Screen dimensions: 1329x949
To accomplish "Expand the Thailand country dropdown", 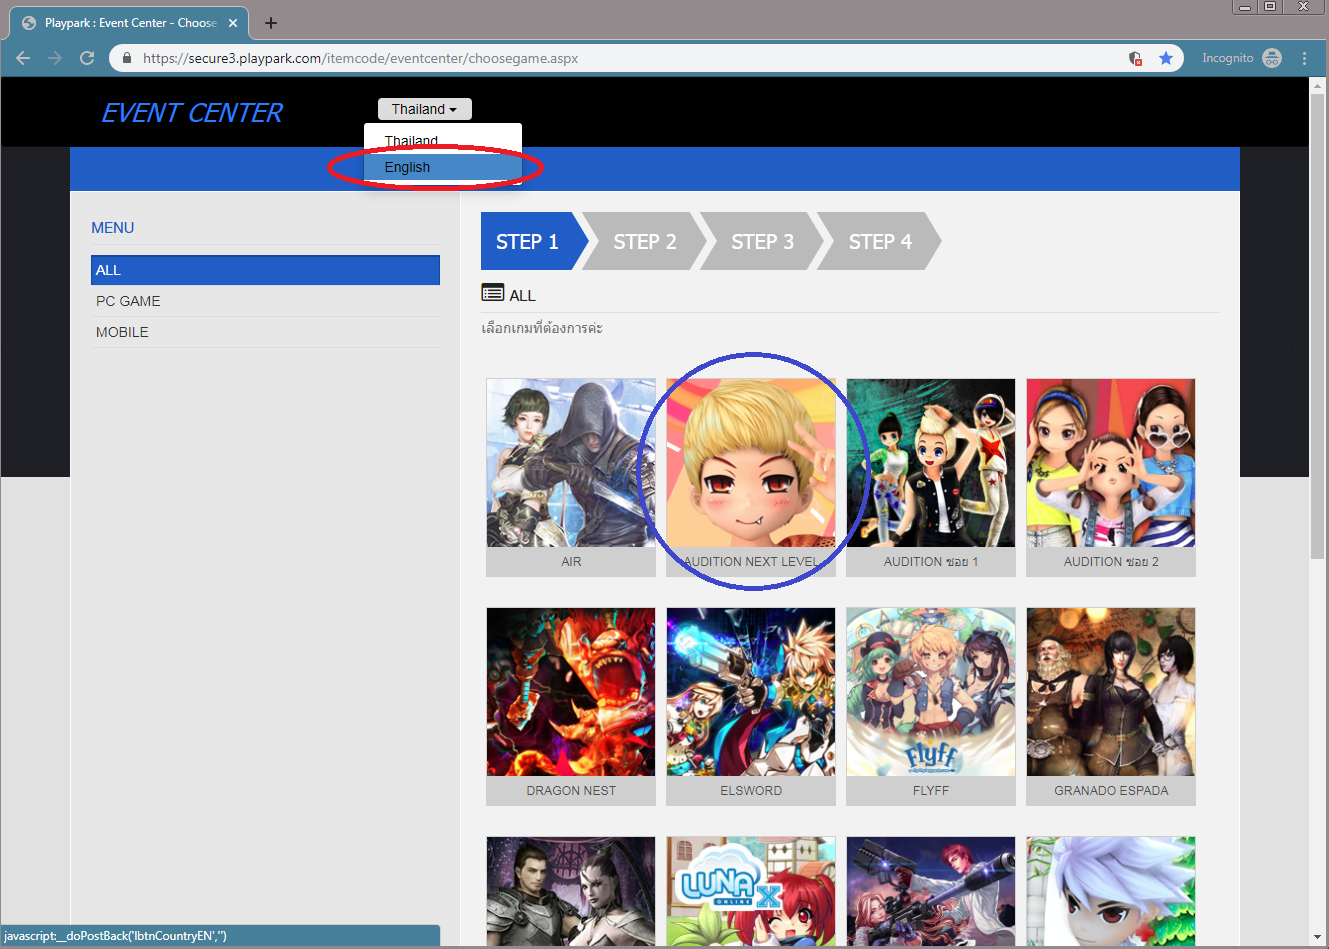I will click(424, 109).
